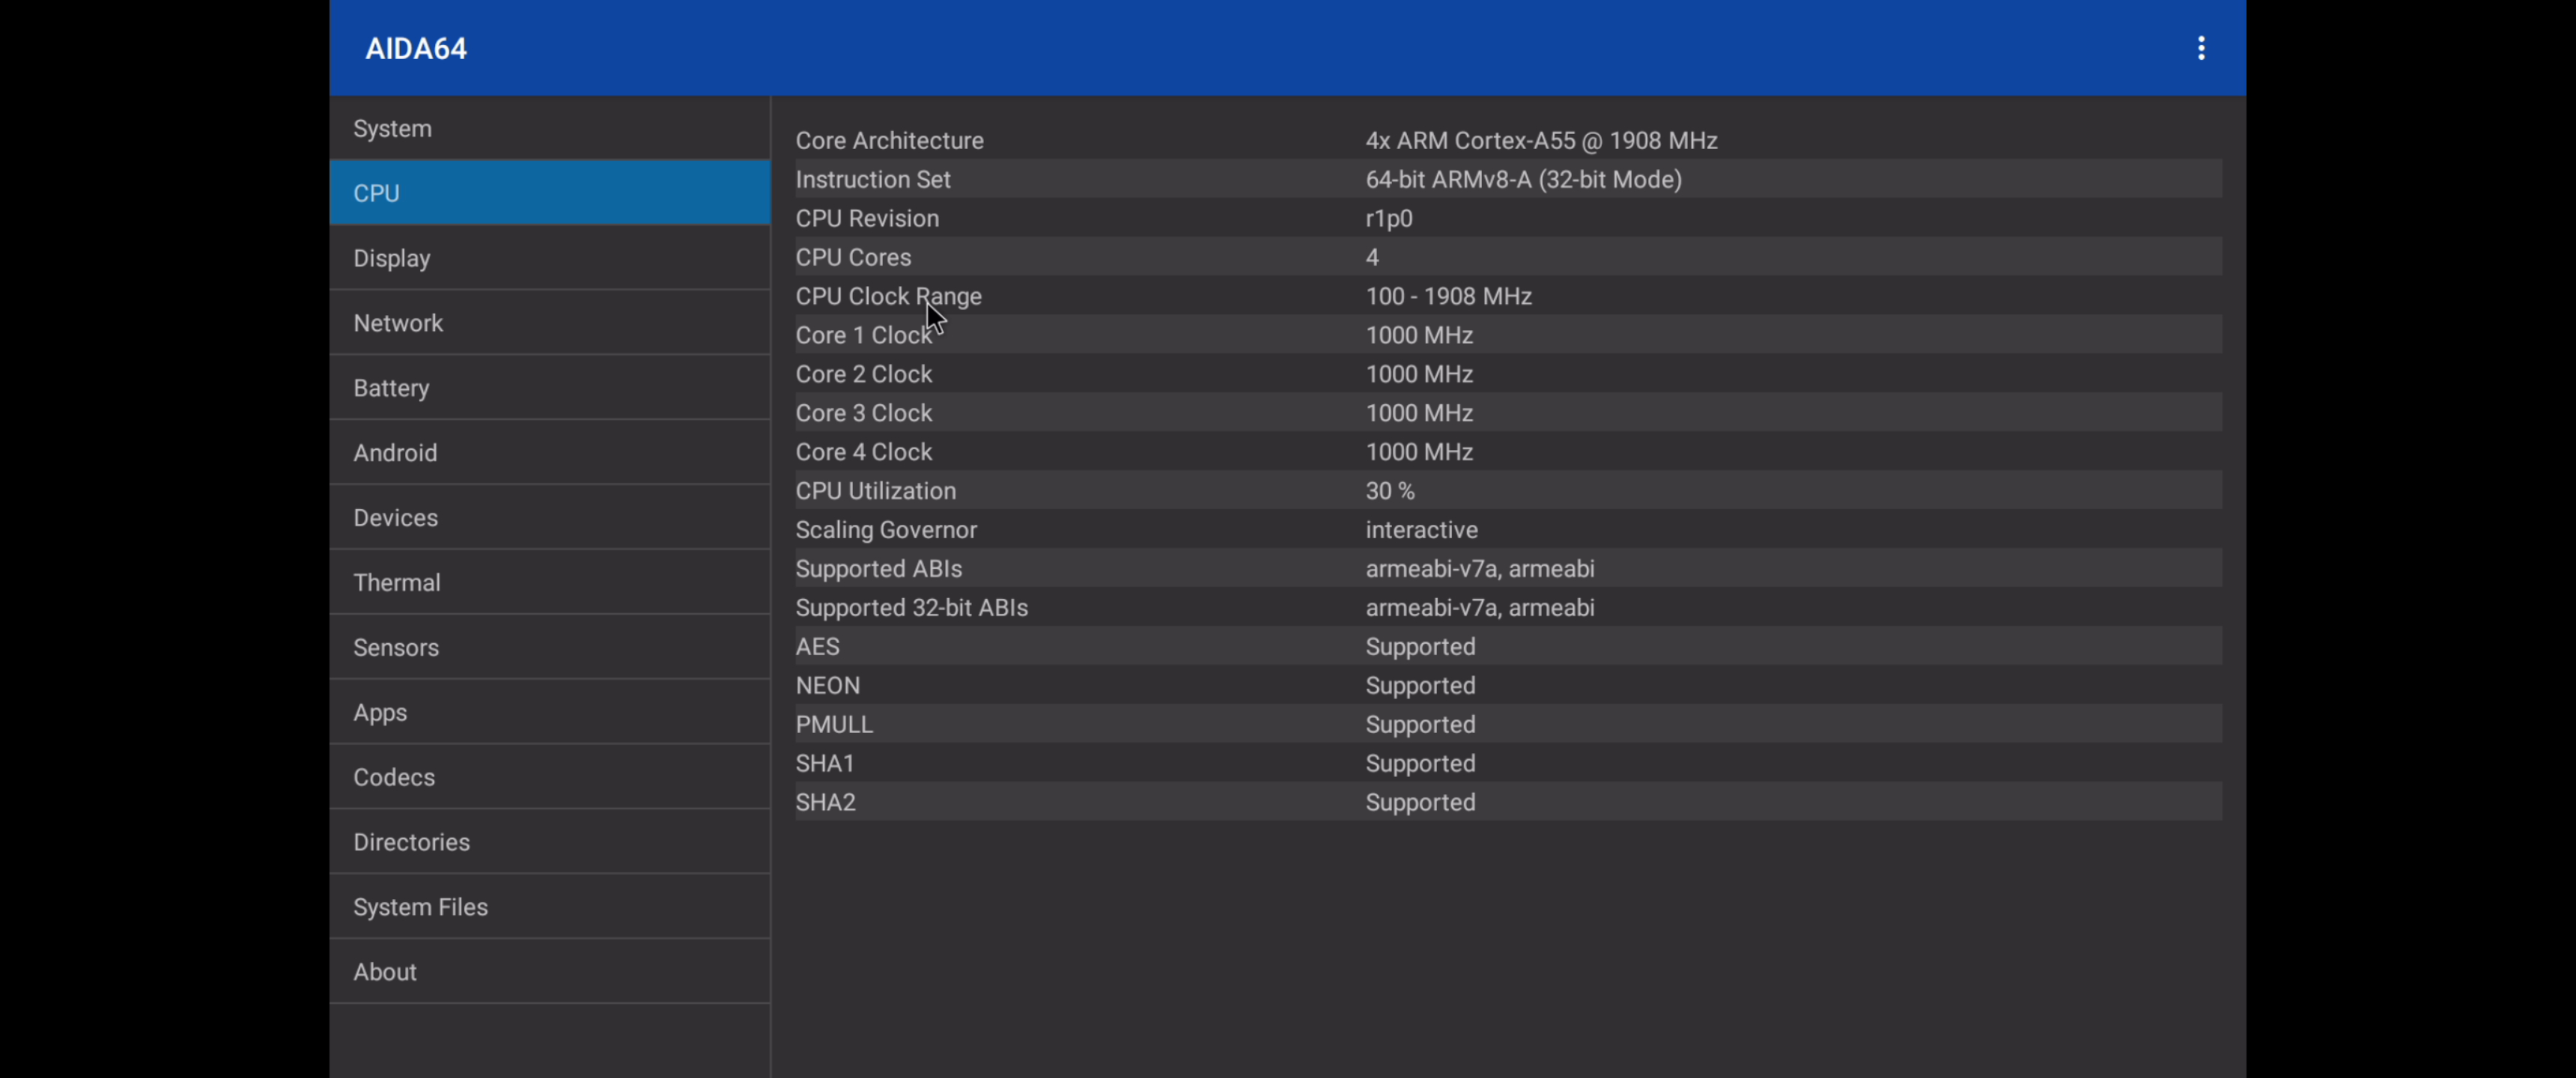Click the AIDA64 app title
This screenshot has width=2576, height=1078.
click(416, 48)
